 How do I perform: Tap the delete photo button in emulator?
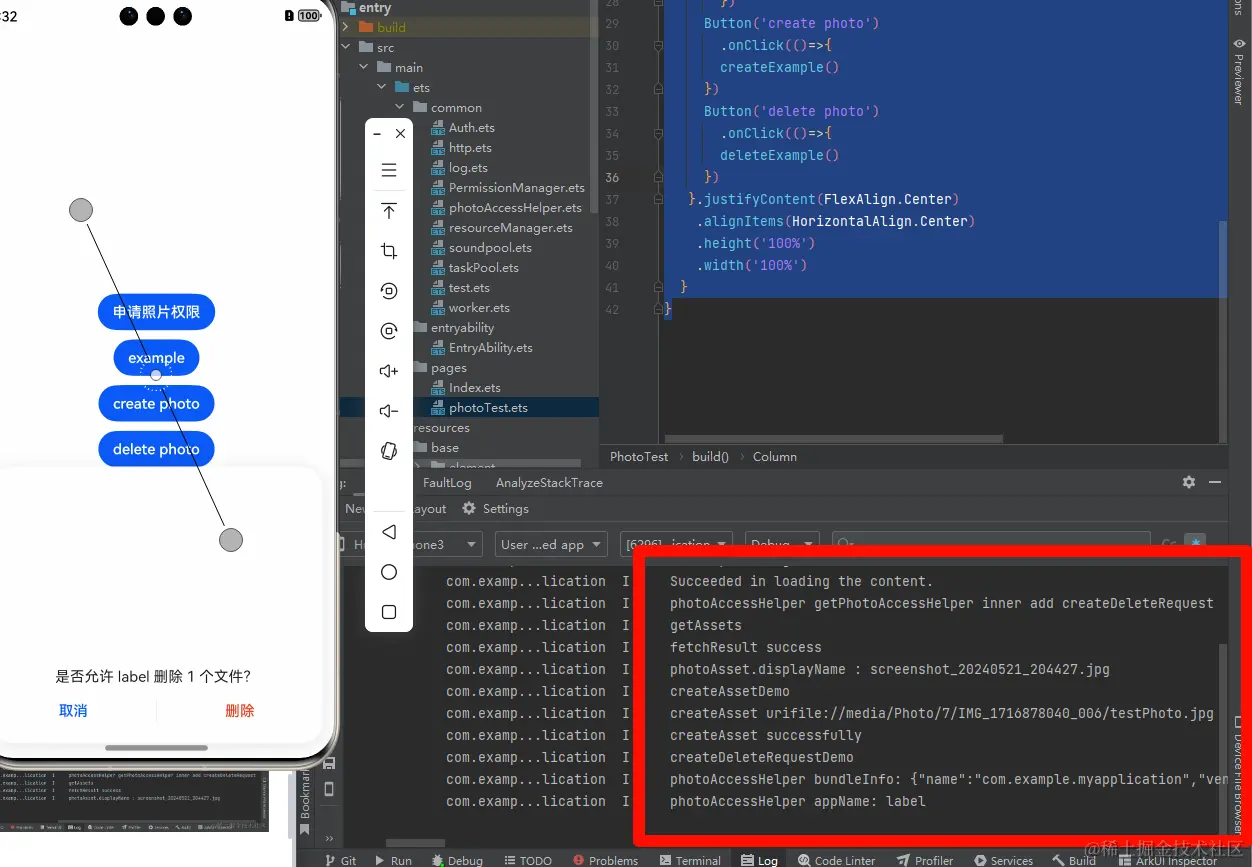coord(156,449)
